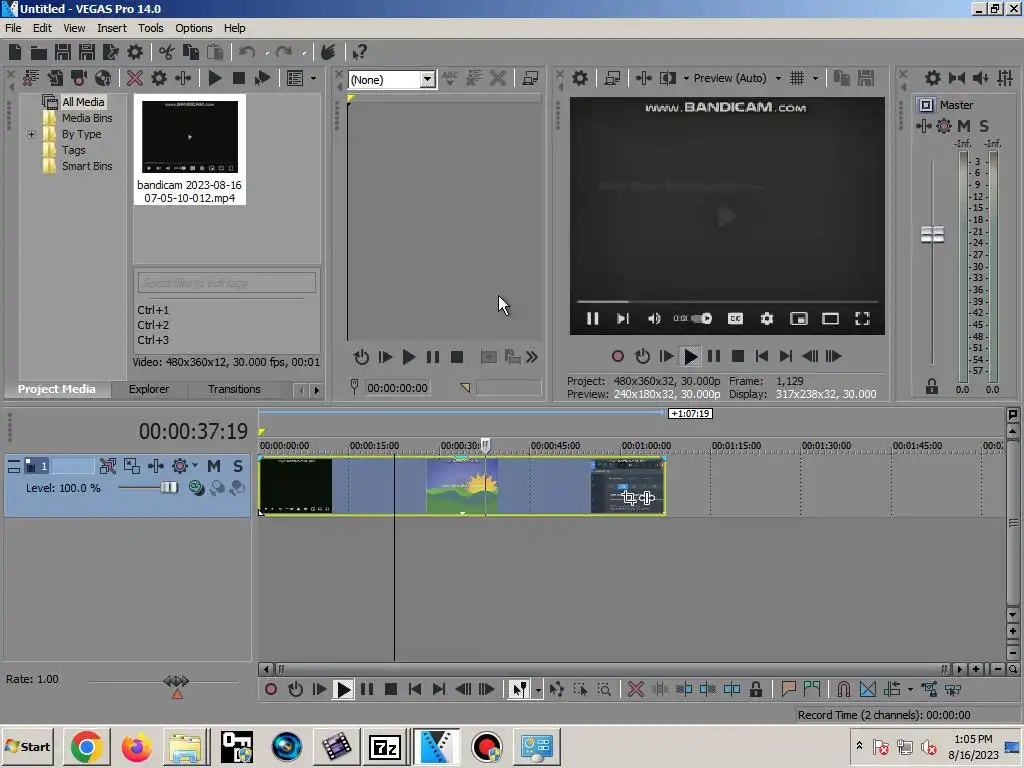Open the overlays dropdown arrow in preview
This screenshot has height=768, width=1024.
click(815, 78)
